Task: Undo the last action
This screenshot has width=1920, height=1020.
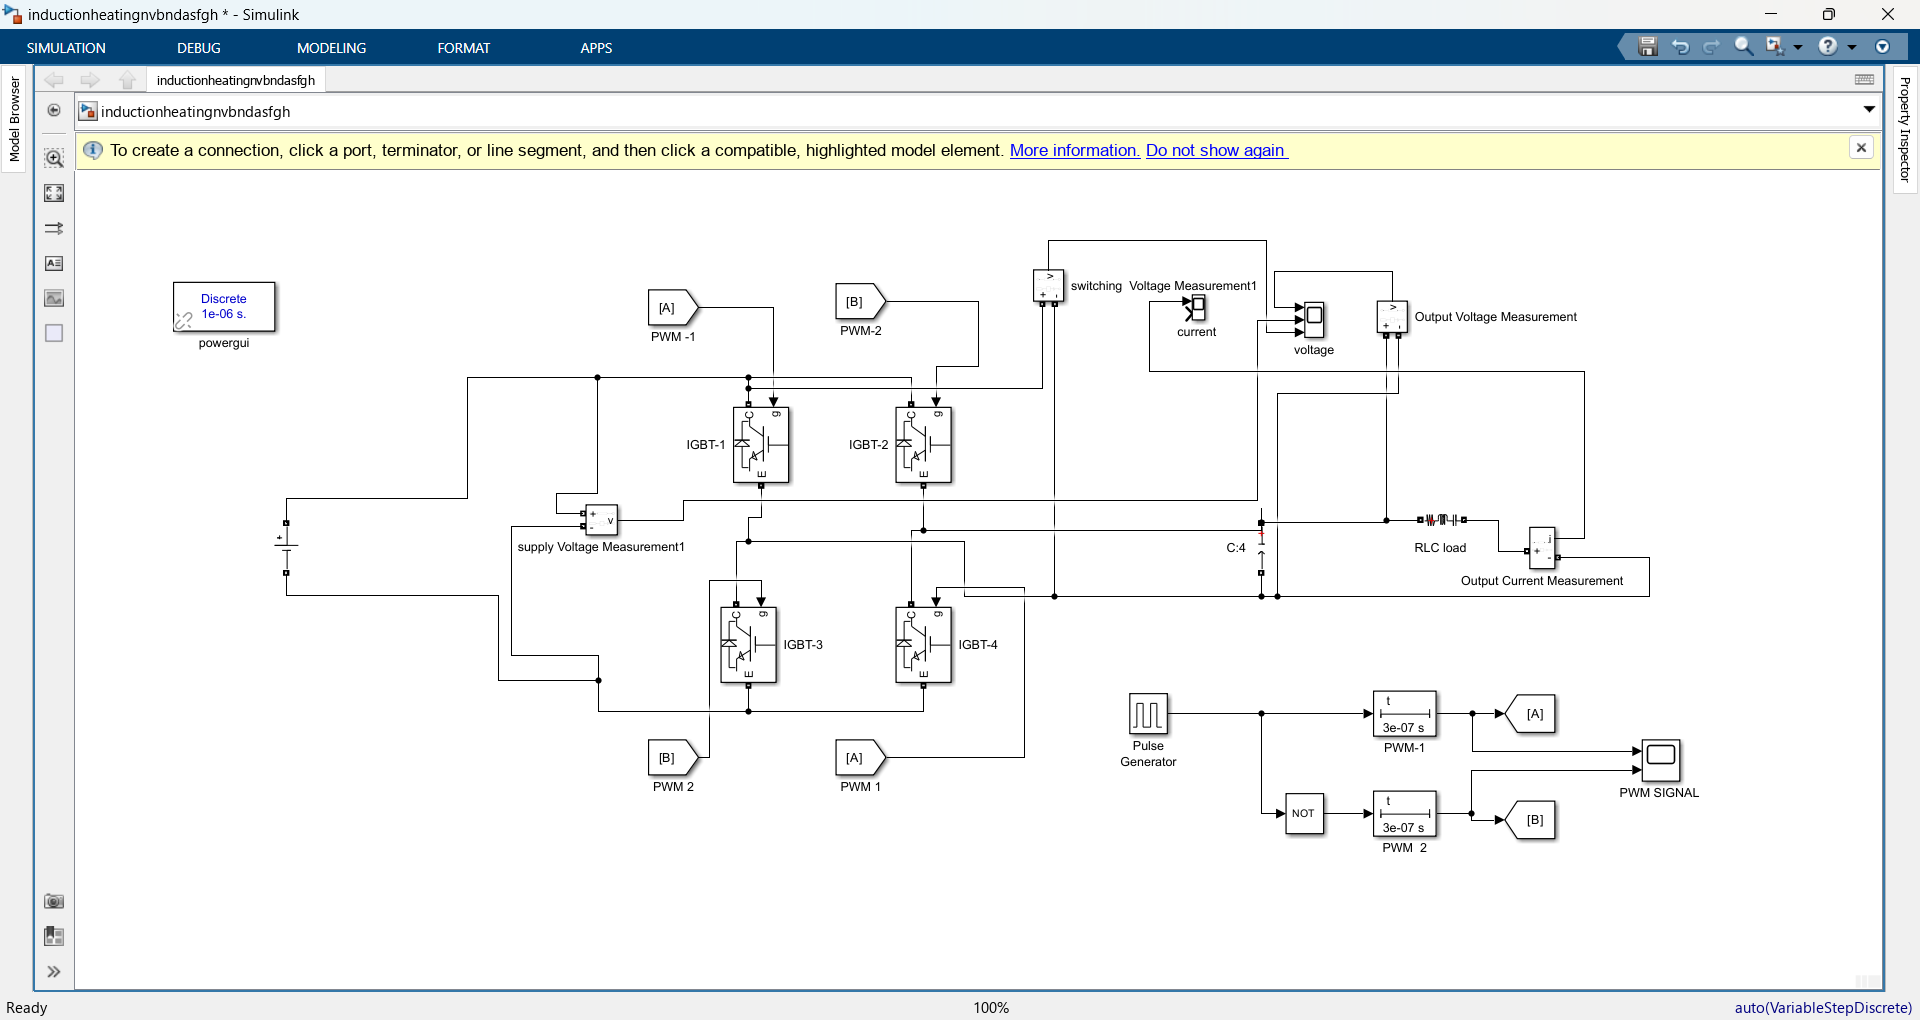Action: pos(1680,47)
